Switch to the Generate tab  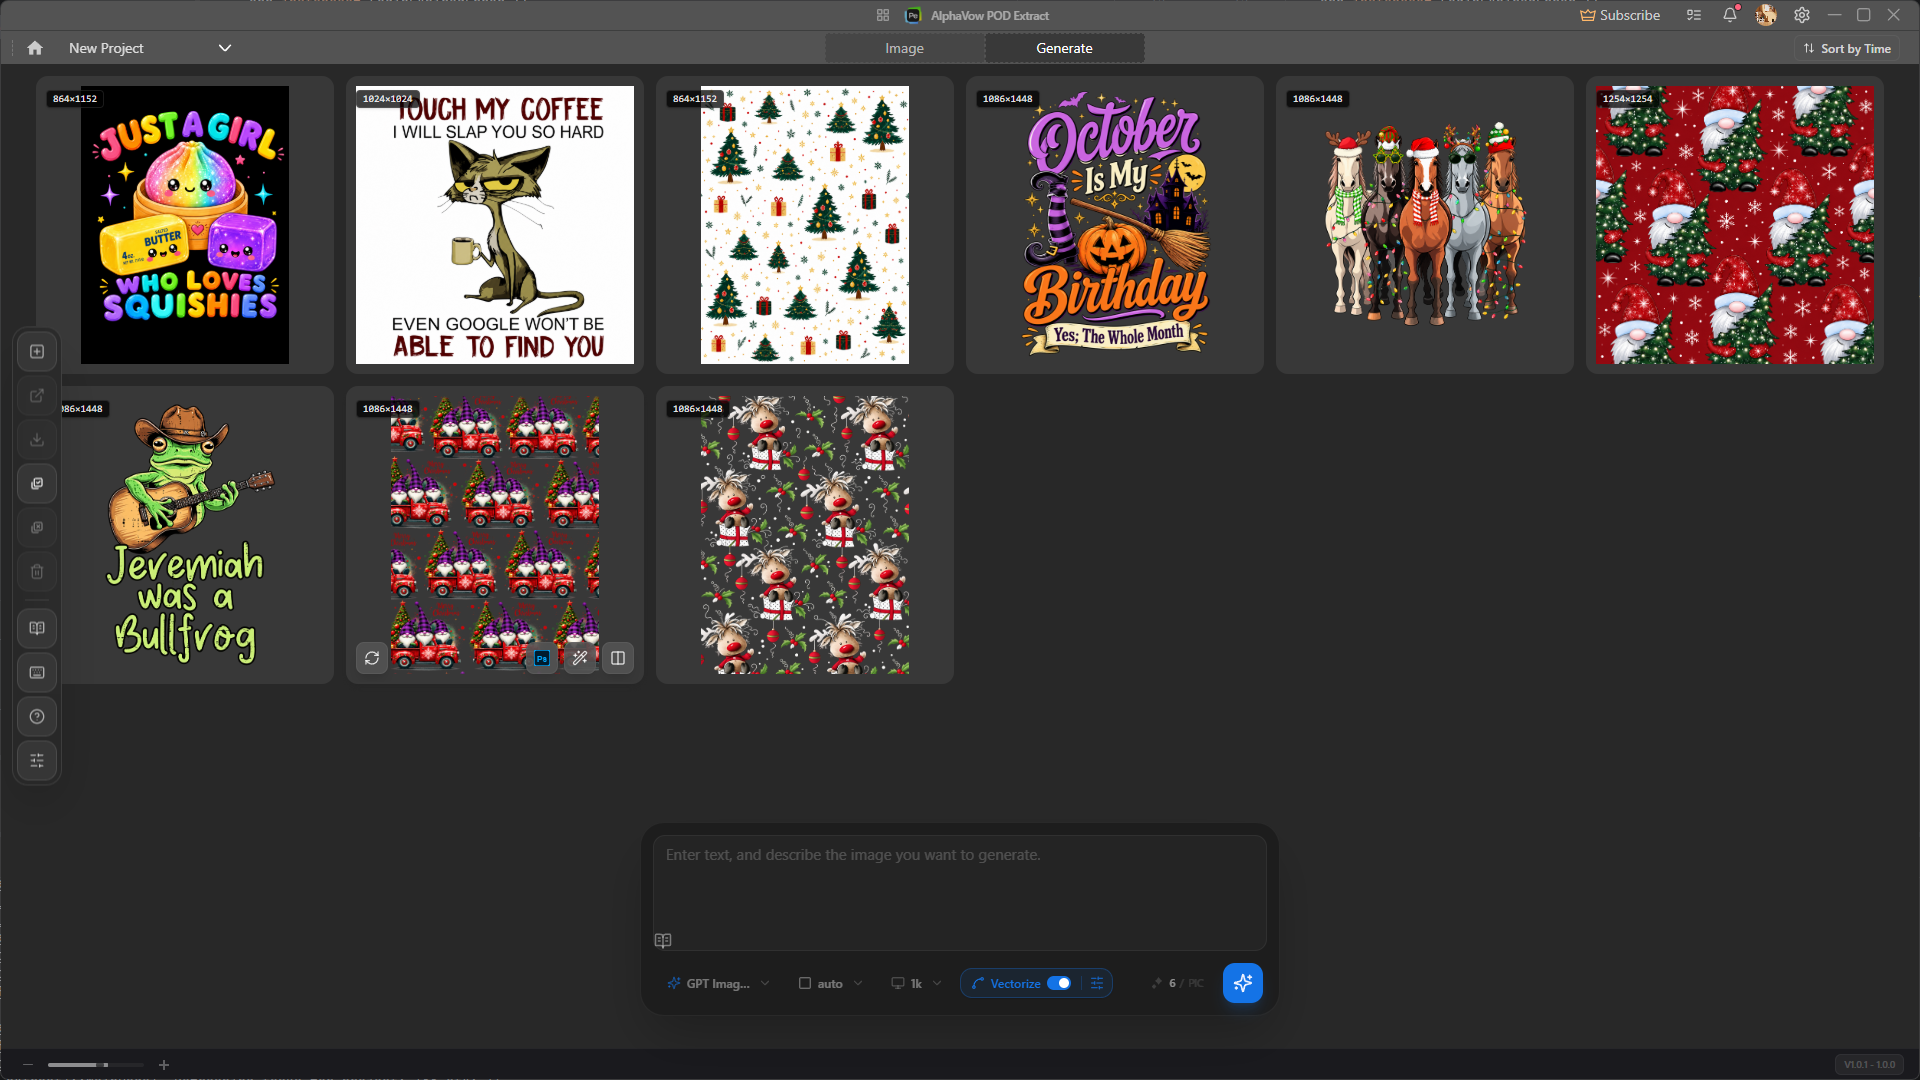[1065, 48]
